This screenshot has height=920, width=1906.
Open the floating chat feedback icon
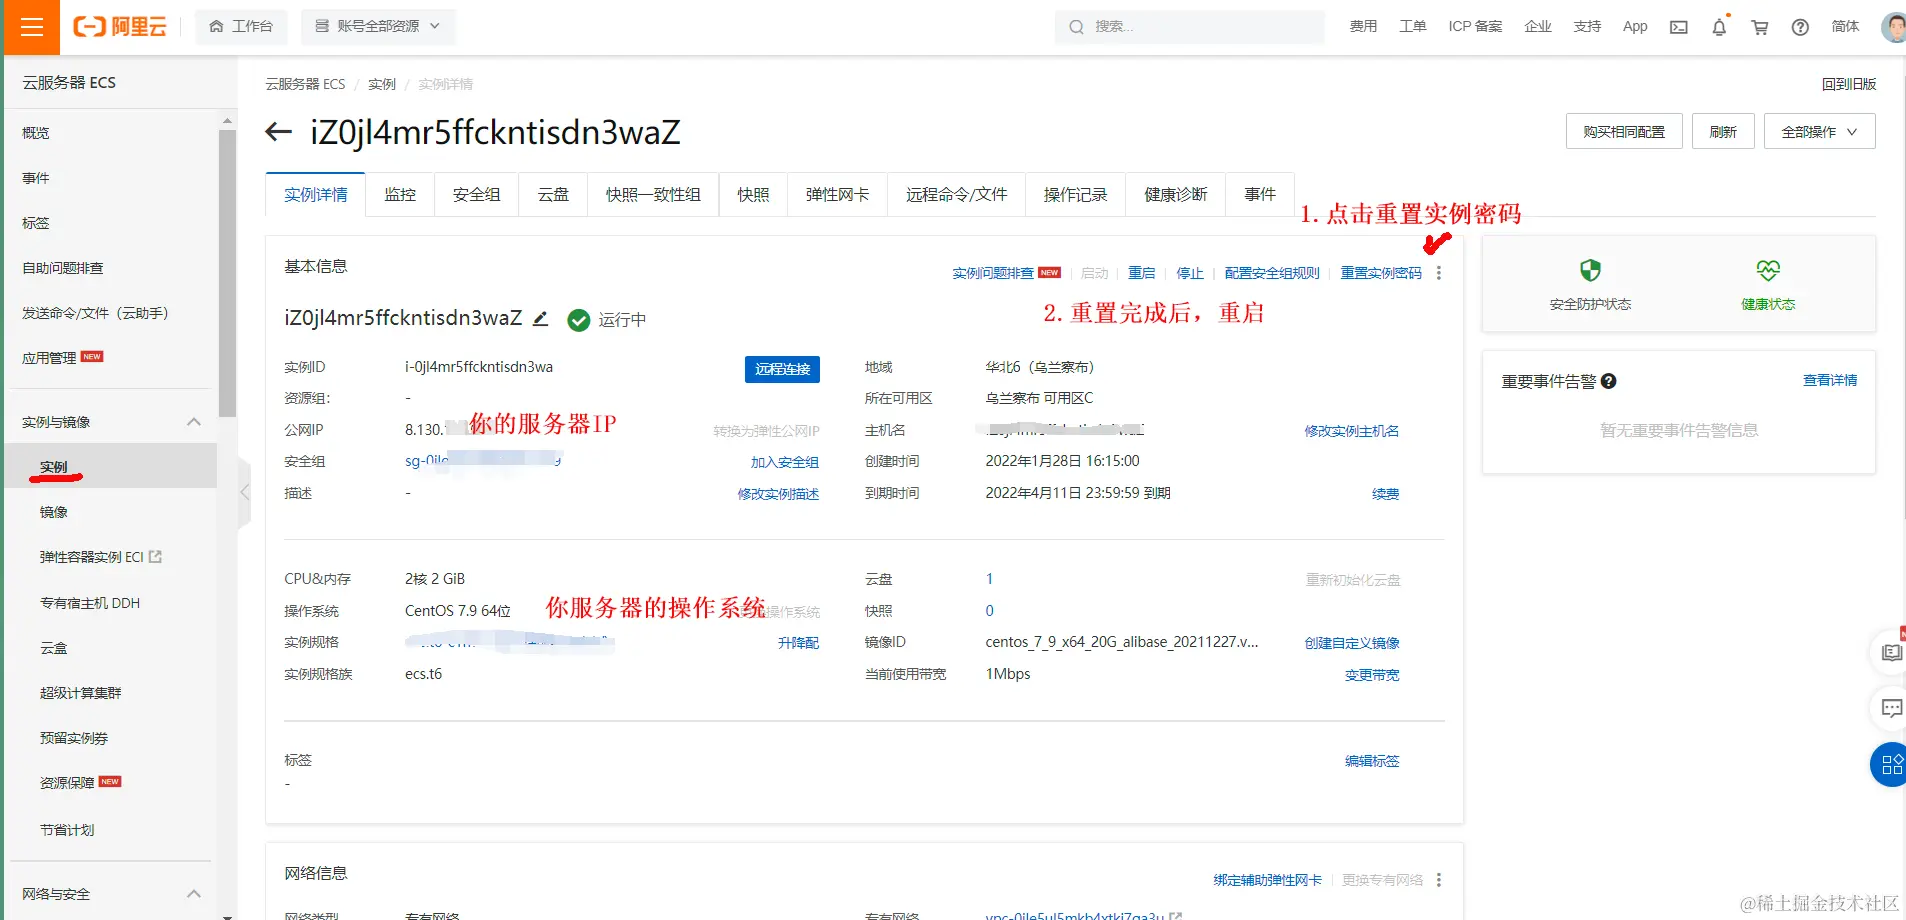1891,708
